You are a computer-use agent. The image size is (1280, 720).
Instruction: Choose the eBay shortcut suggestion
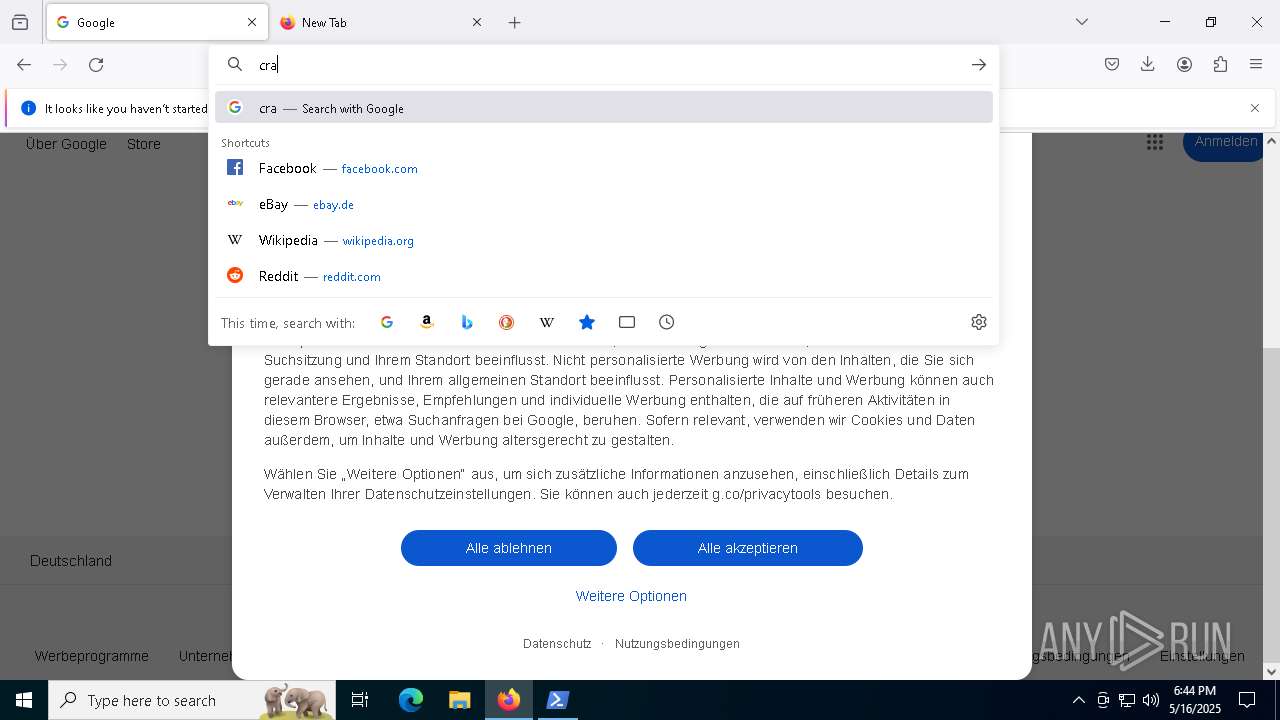pos(604,204)
